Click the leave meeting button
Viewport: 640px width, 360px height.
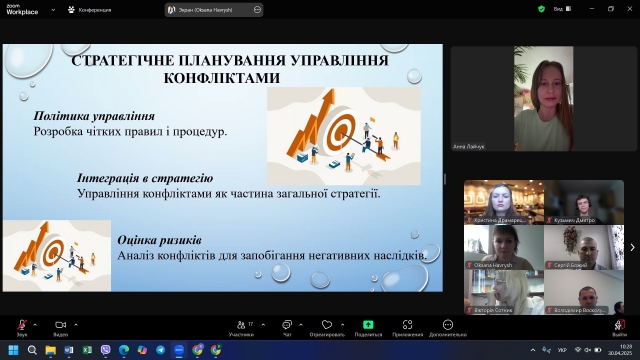(x=620, y=328)
